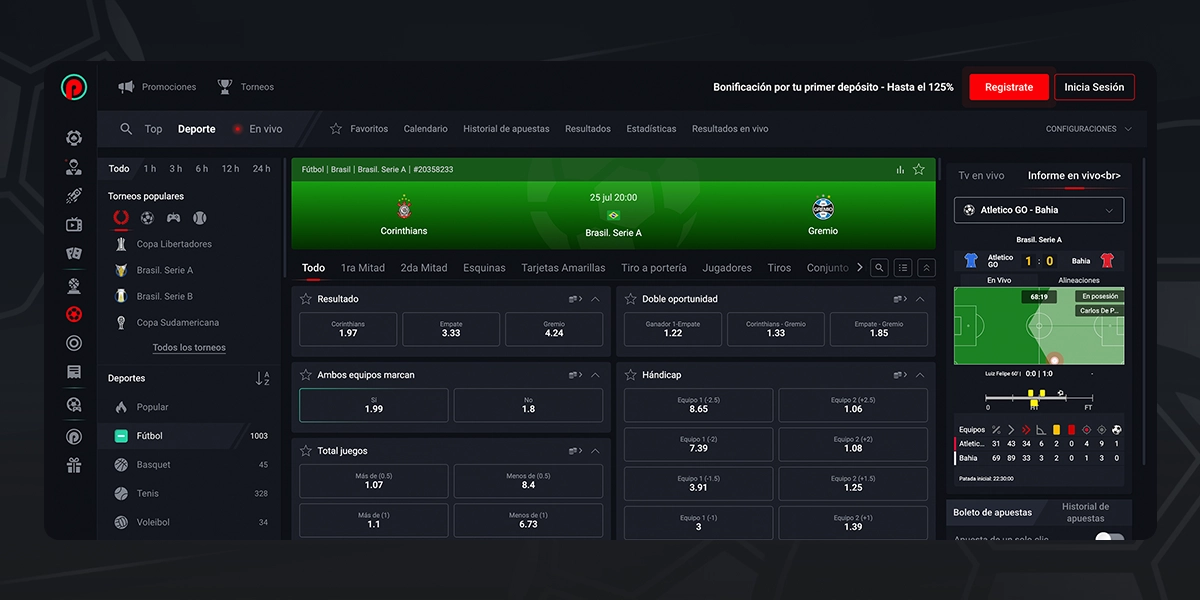Switch to 1ra Mitad tab
1200x600 pixels.
[x=363, y=268]
